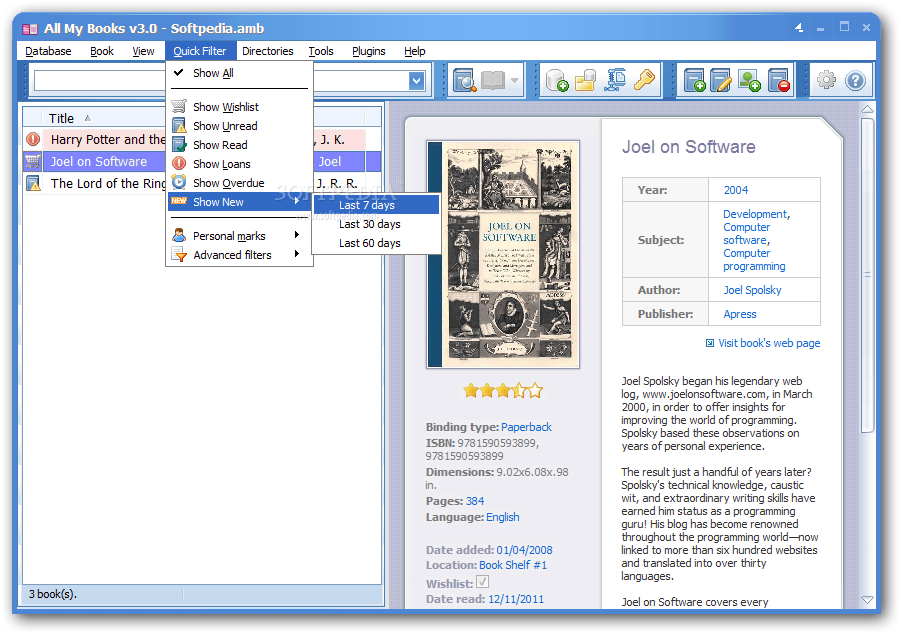Viewport: 901px width, 634px height.
Task: Open the Book menu
Action: (x=102, y=51)
